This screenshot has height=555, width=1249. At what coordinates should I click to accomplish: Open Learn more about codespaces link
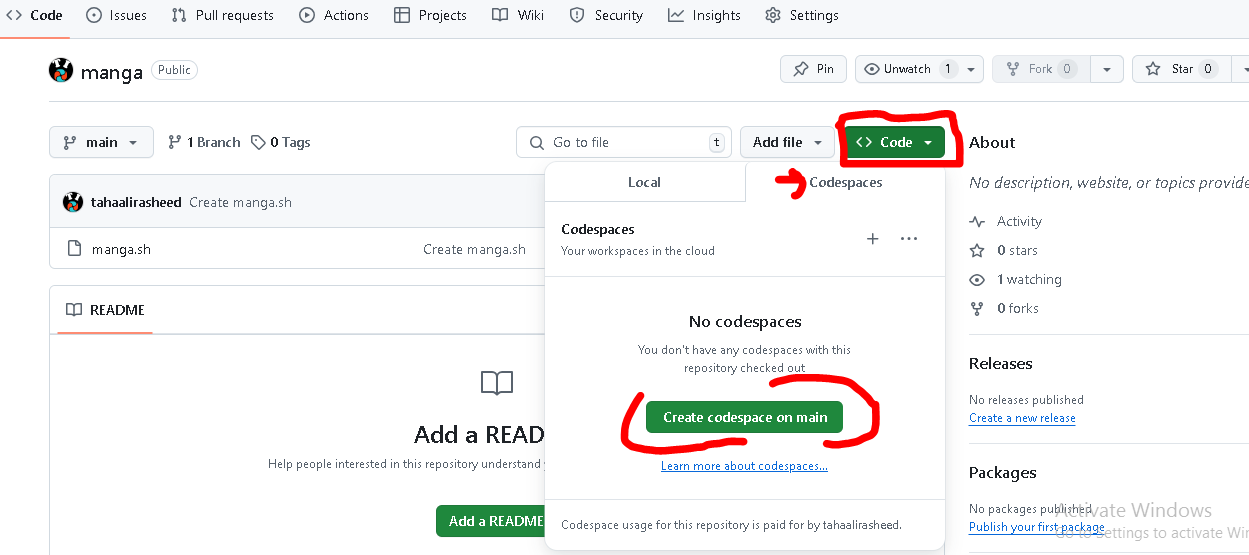[744, 466]
